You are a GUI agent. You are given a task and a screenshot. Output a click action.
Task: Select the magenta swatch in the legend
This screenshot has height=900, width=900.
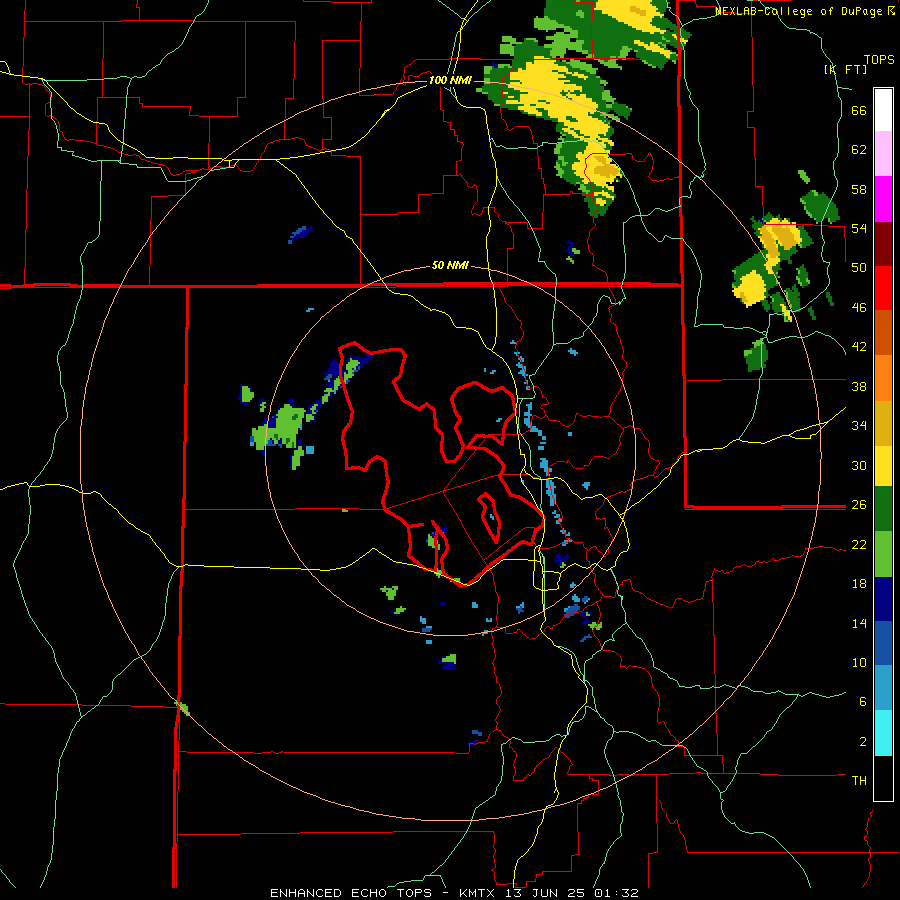[x=883, y=199]
